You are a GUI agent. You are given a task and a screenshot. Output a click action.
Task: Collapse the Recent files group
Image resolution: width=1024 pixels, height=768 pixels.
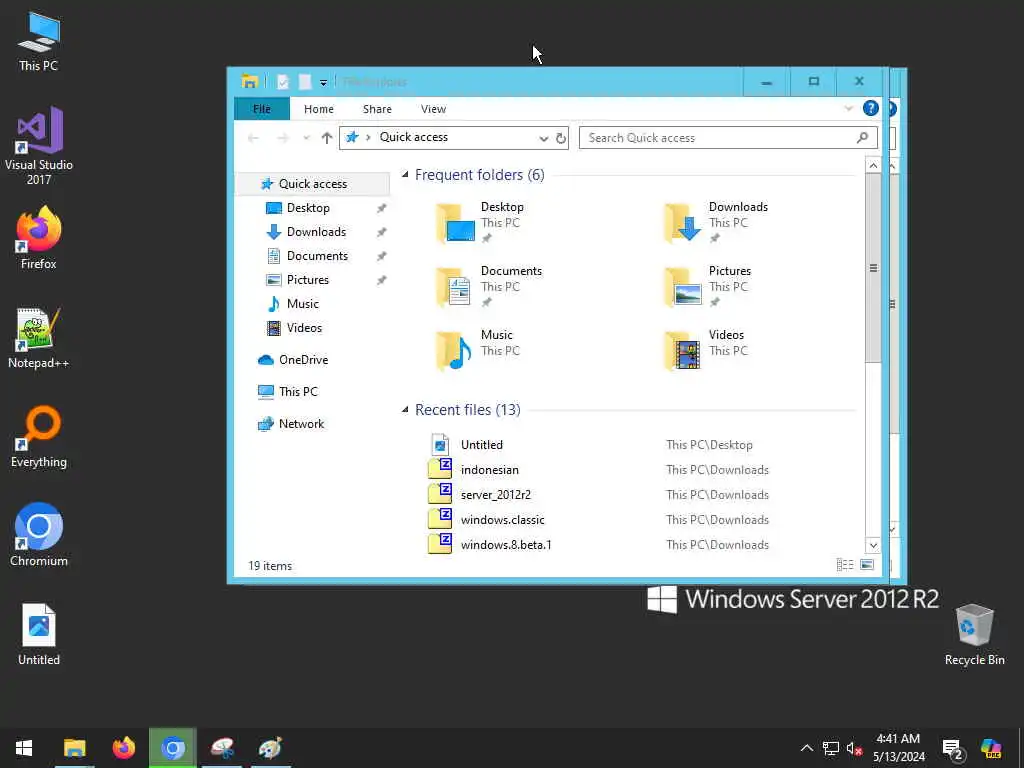click(x=405, y=409)
